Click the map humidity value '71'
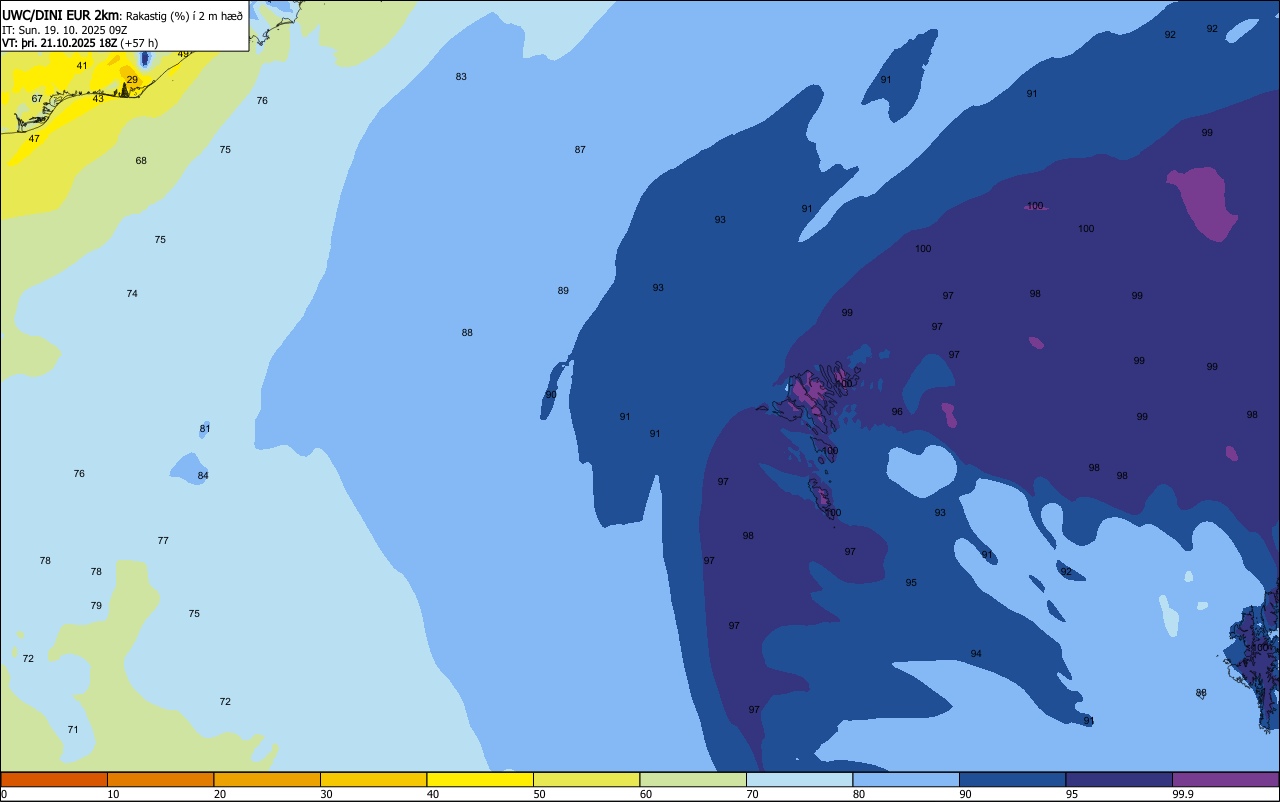This screenshot has width=1280, height=802. (x=73, y=730)
